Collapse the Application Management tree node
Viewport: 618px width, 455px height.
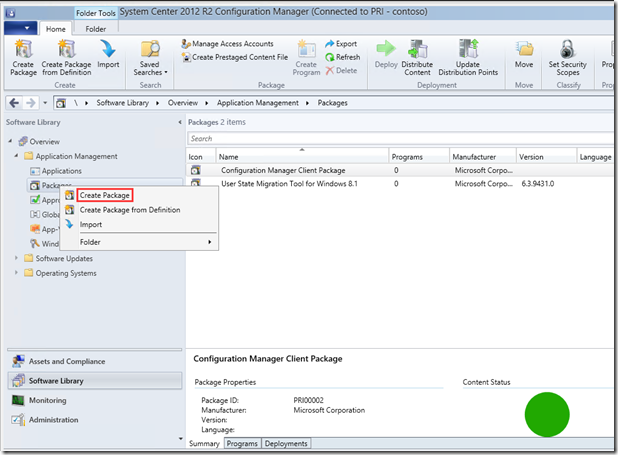pyautogui.click(x=16, y=156)
